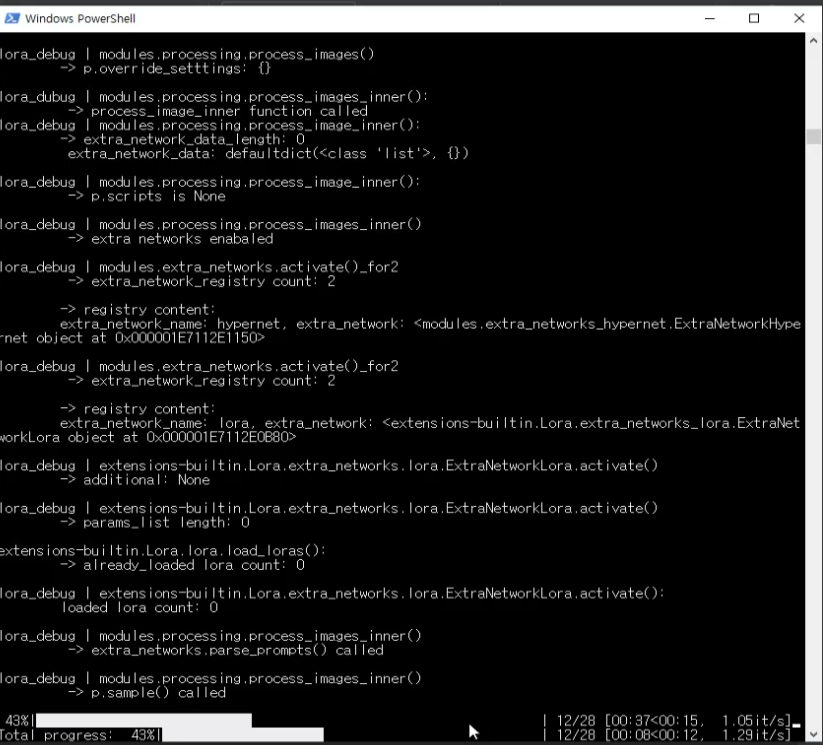823x745 pixels.
Task: Click the 'Total progress: 43%' label
Action: (77, 735)
